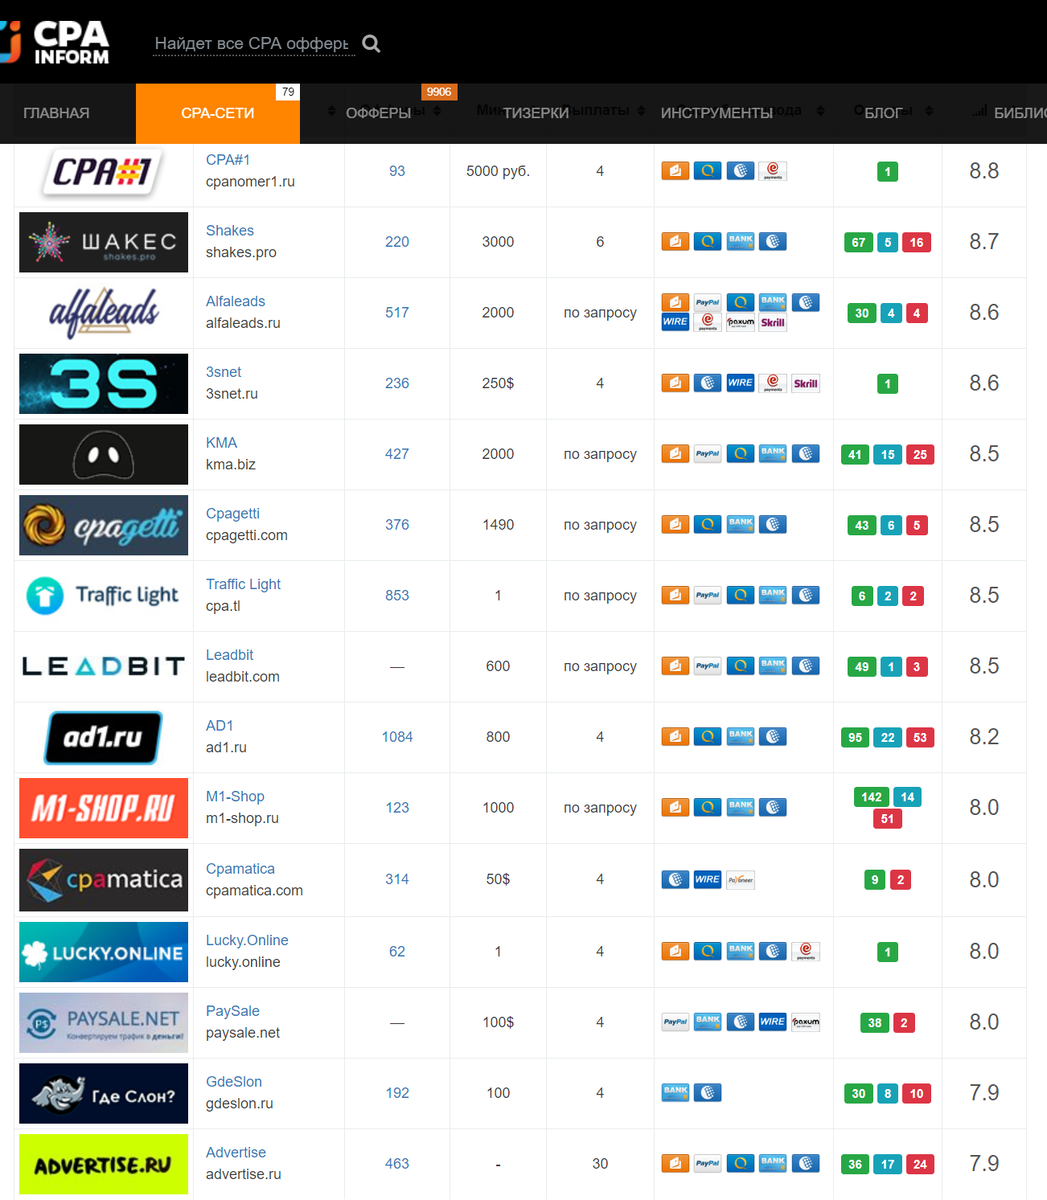Click Paxum icon in Alfaleads row
Screen dimensions: 1047x1200
click(740, 323)
